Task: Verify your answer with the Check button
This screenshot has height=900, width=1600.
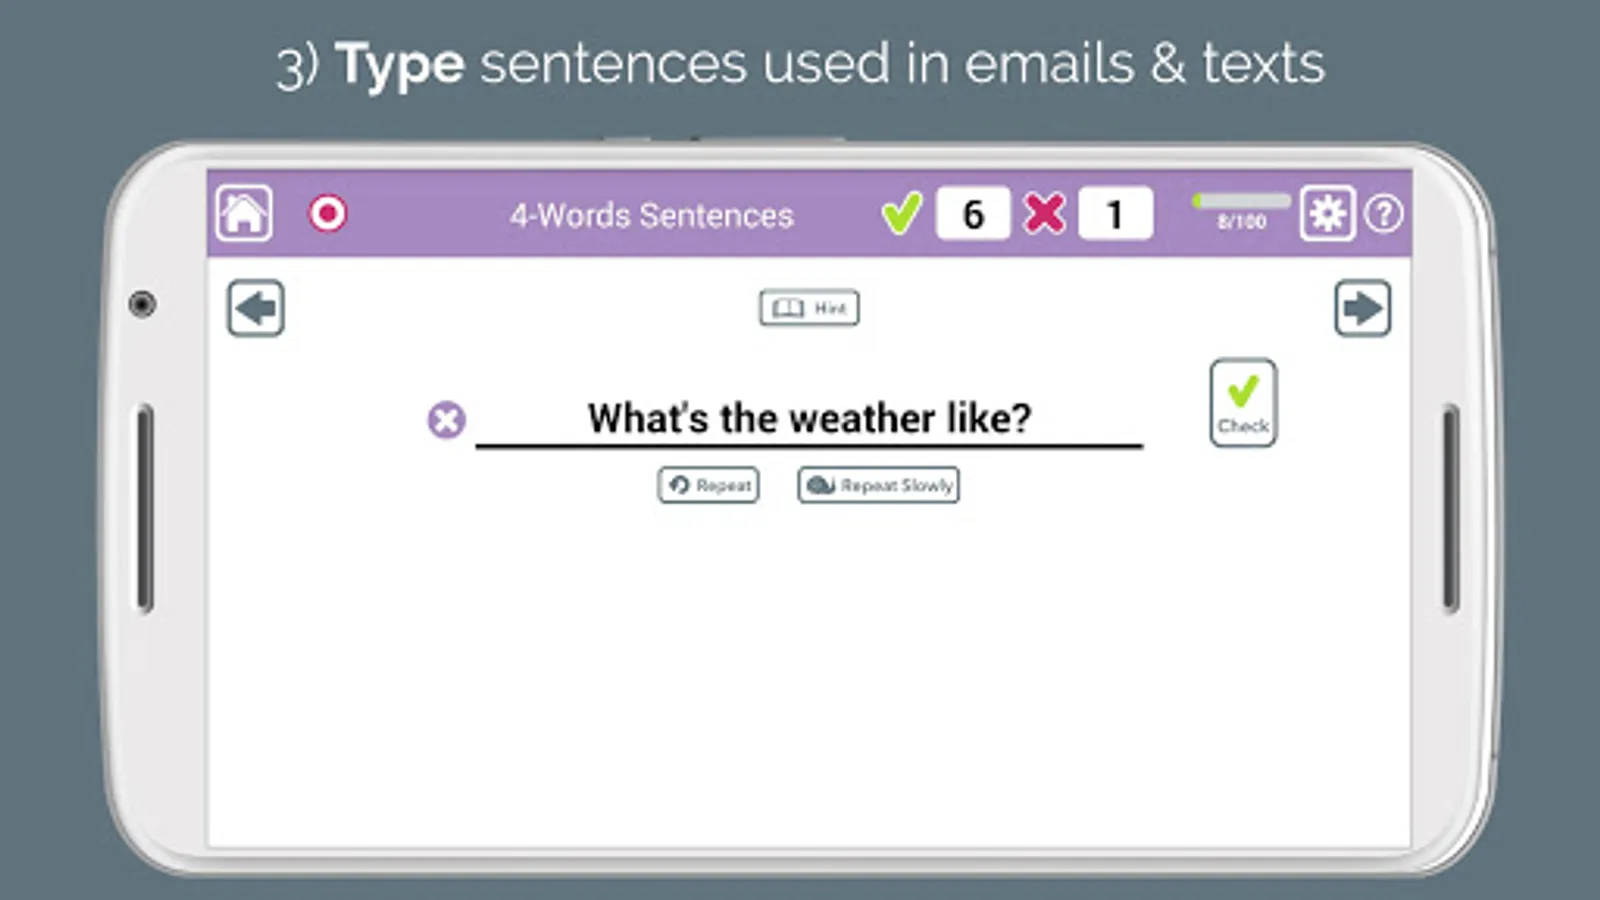Action: [x=1242, y=401]
